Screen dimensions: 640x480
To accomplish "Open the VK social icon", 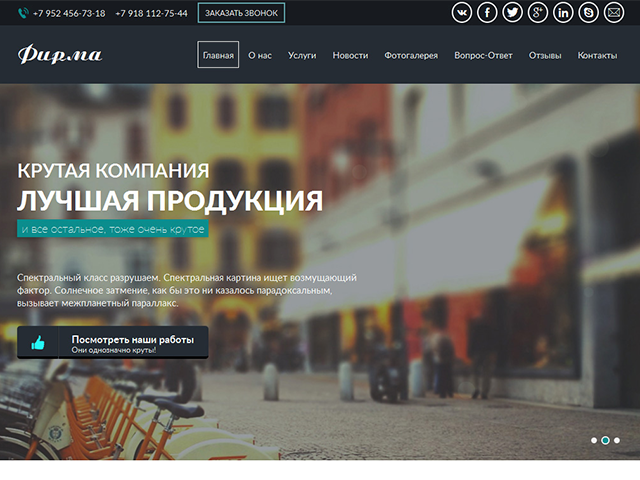I will coord(462,13).
